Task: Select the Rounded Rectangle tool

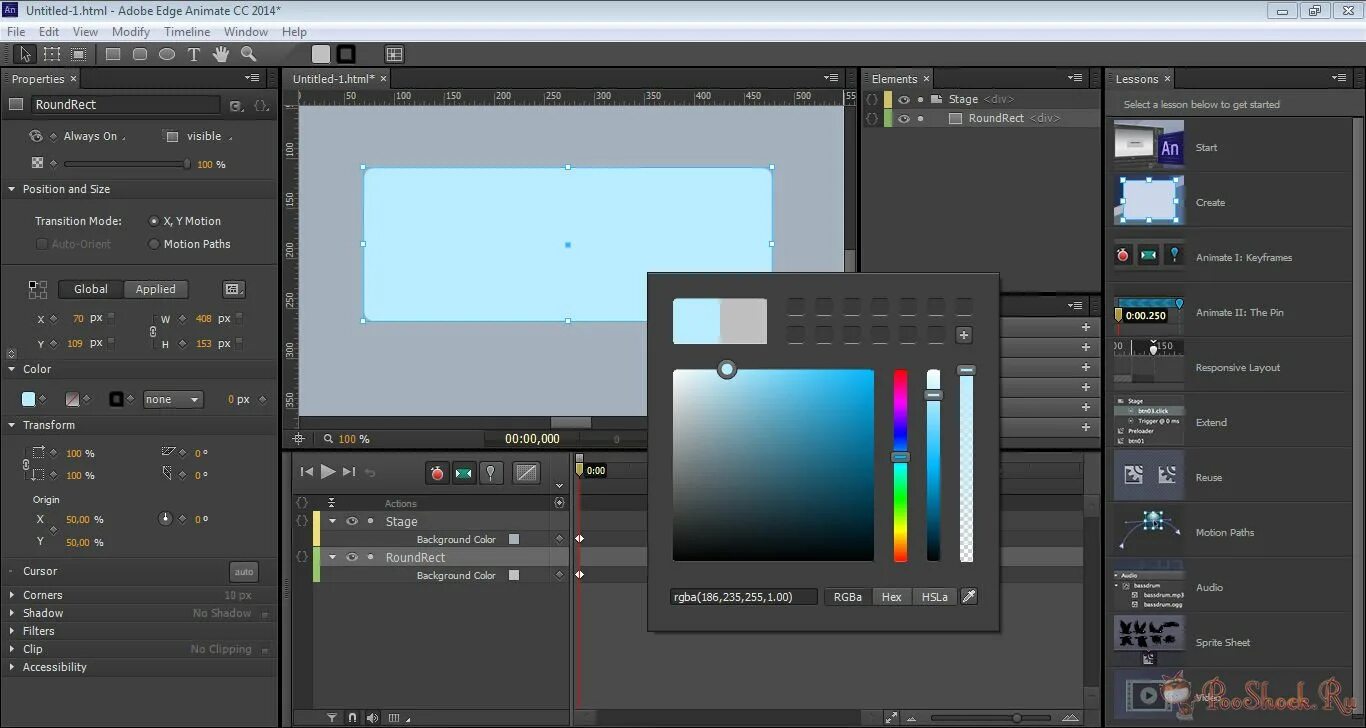Action: [x=140, y=54]
